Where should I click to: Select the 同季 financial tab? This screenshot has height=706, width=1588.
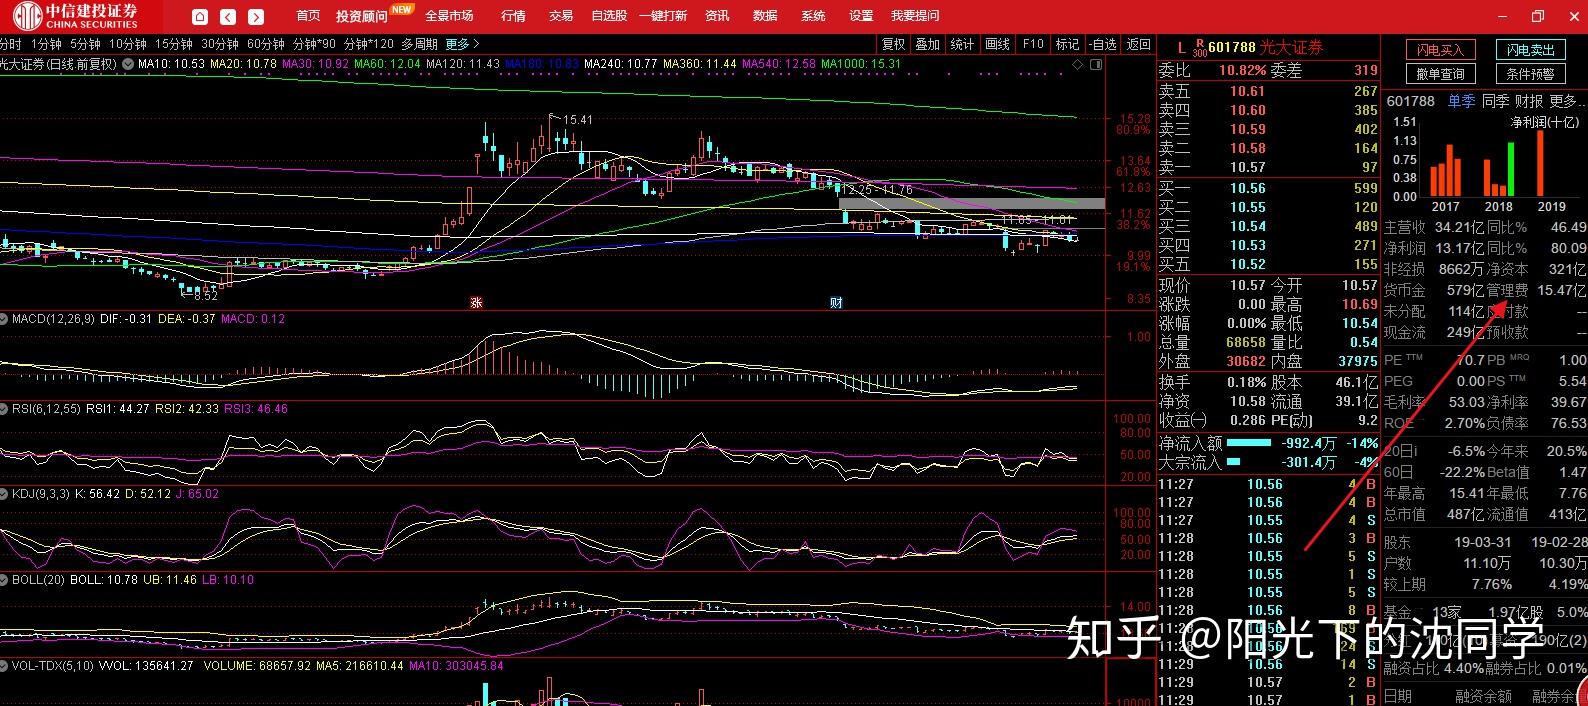tap(1495, 101)
